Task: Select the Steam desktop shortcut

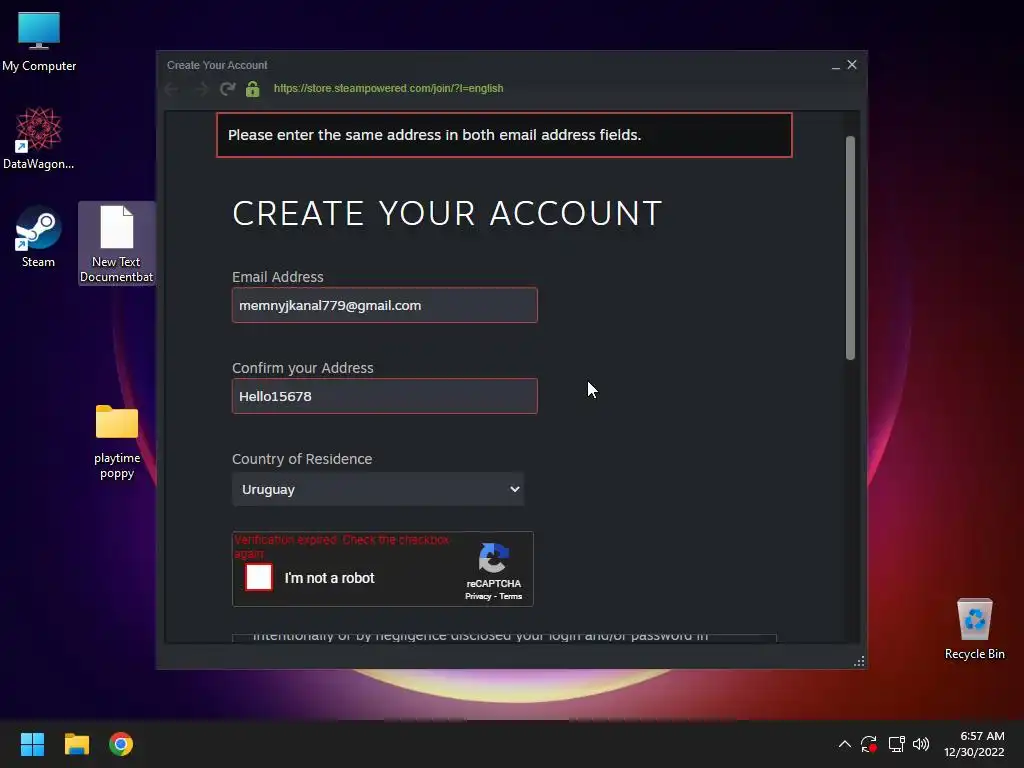Action: pos(39,237)
